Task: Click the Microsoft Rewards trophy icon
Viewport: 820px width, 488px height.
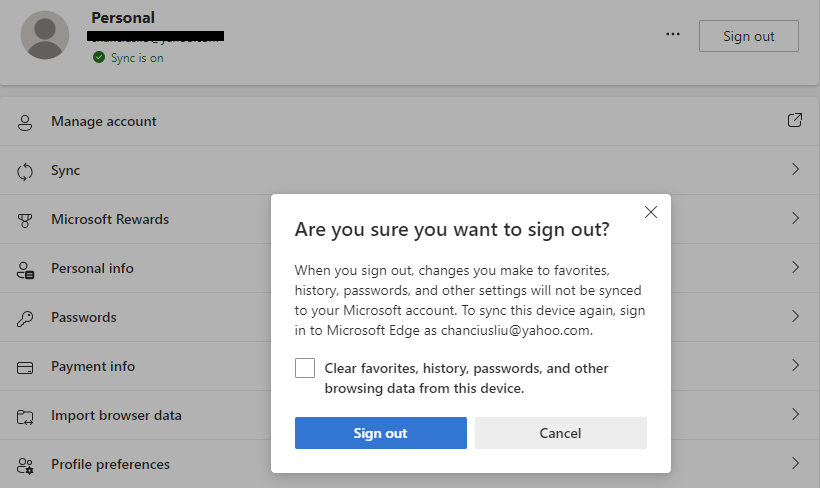Action: (x=26, y=220)
